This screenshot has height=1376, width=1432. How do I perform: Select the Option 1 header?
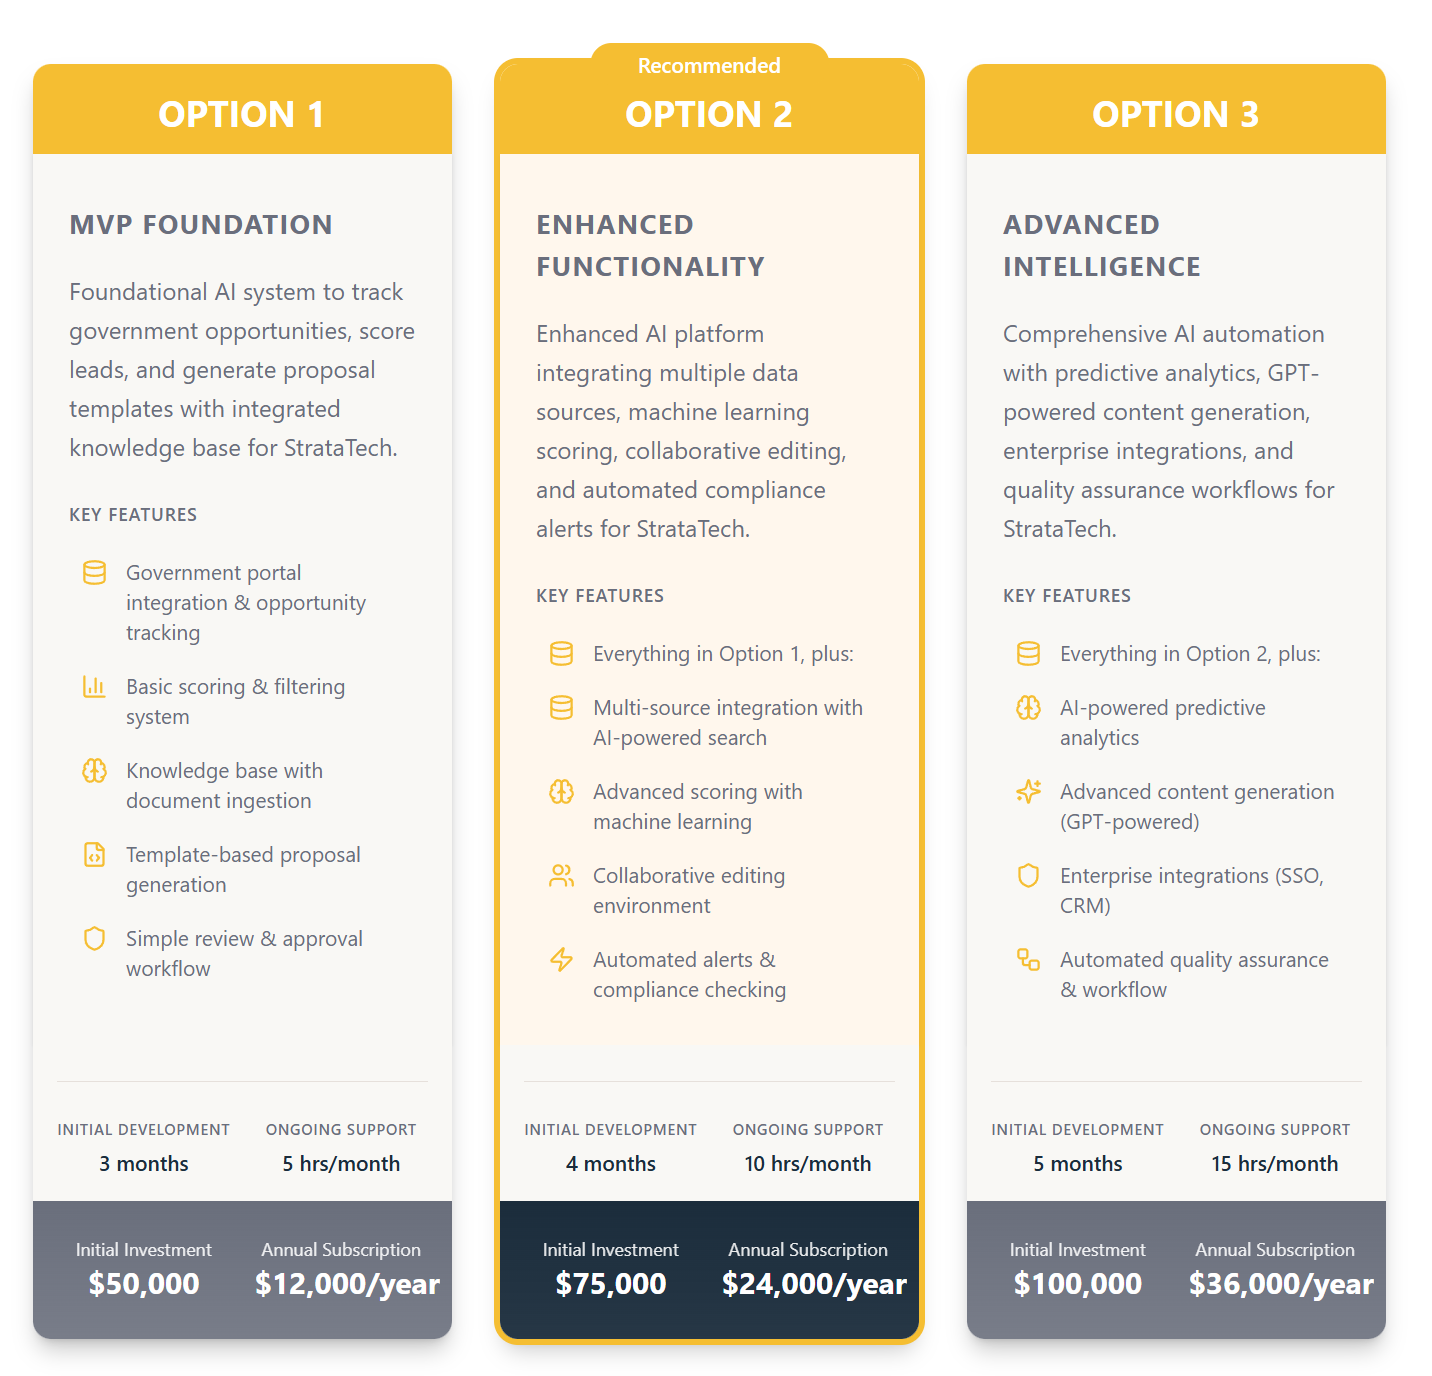click(242, 114)
